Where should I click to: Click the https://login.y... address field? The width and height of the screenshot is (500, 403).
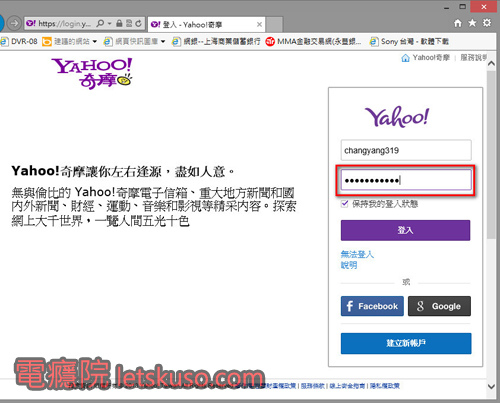click(x=64, y=24)
